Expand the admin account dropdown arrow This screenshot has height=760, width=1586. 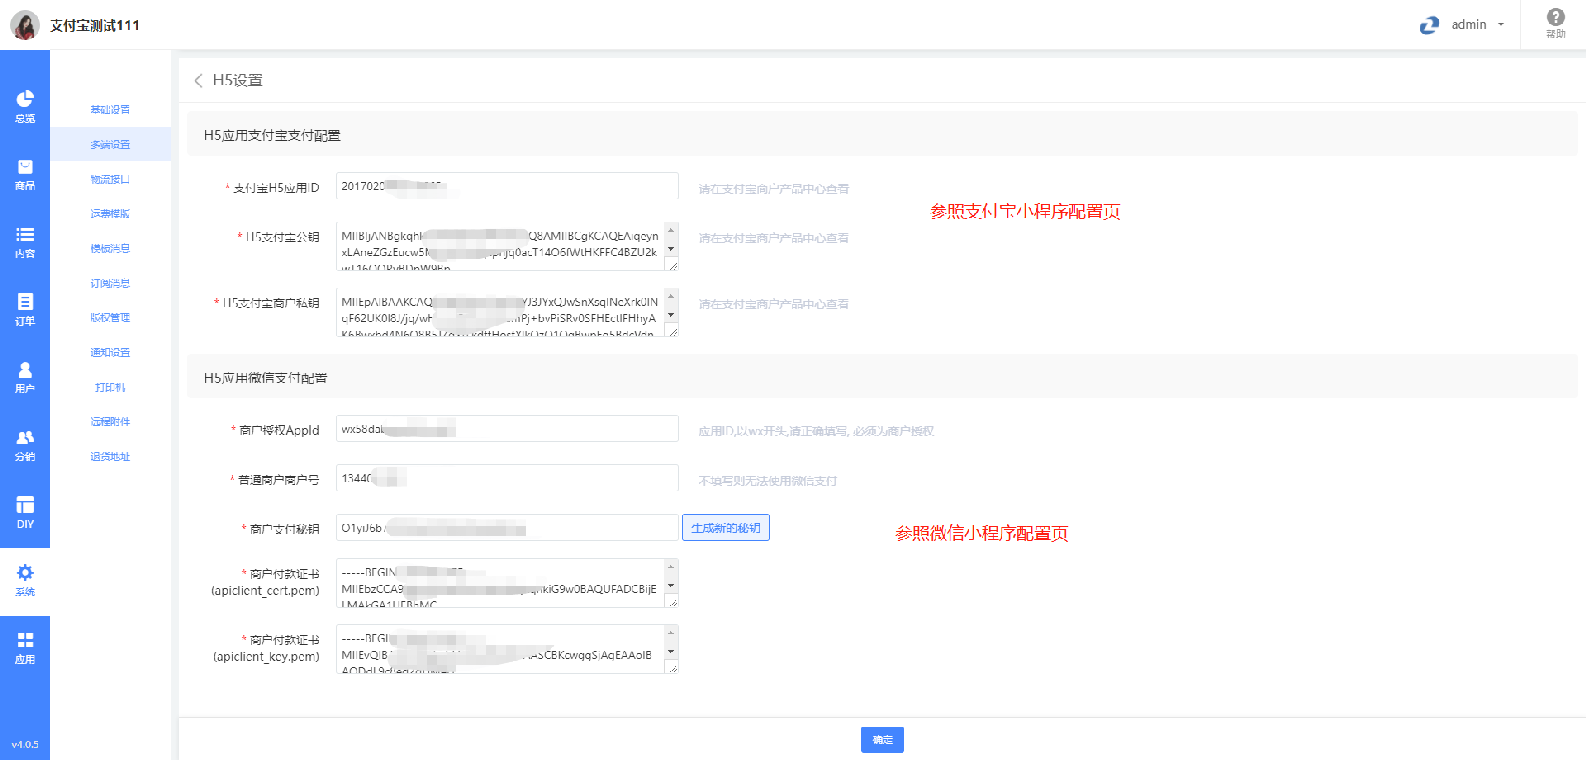coord(1501,25)
